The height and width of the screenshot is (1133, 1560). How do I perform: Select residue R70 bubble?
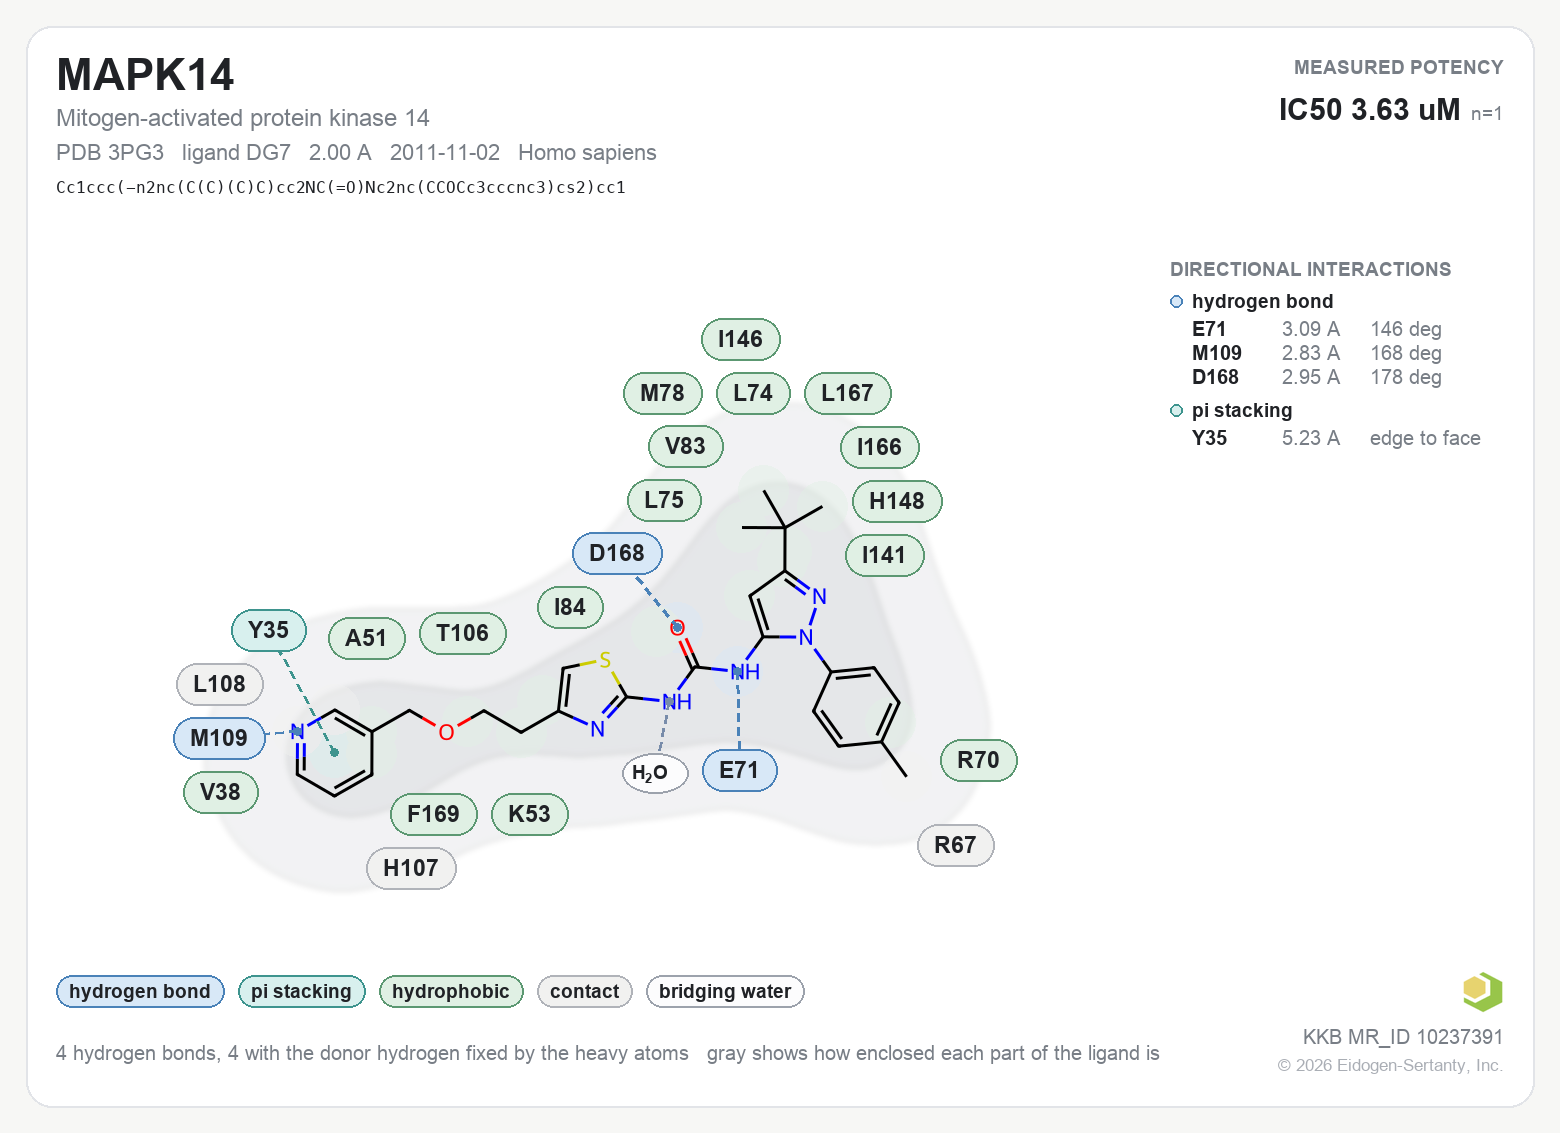(x=978, y=760)
